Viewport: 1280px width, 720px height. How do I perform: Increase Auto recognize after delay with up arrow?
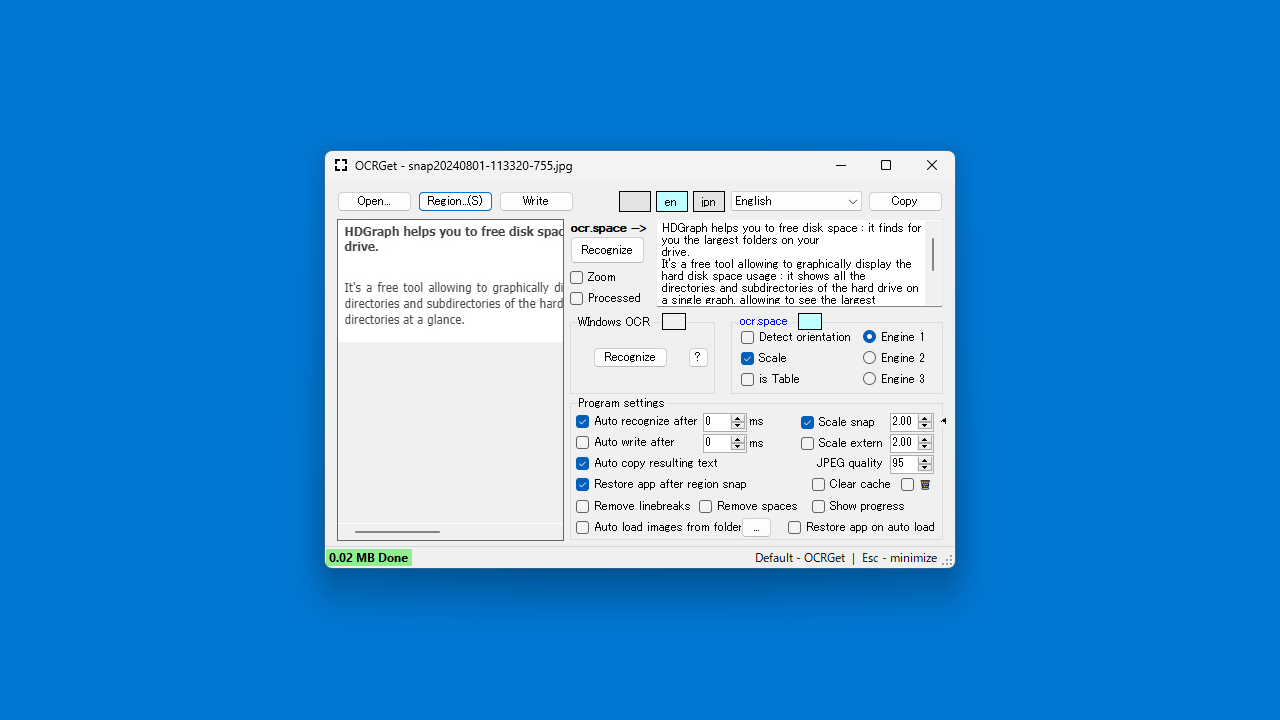click(x=739, y=418)
